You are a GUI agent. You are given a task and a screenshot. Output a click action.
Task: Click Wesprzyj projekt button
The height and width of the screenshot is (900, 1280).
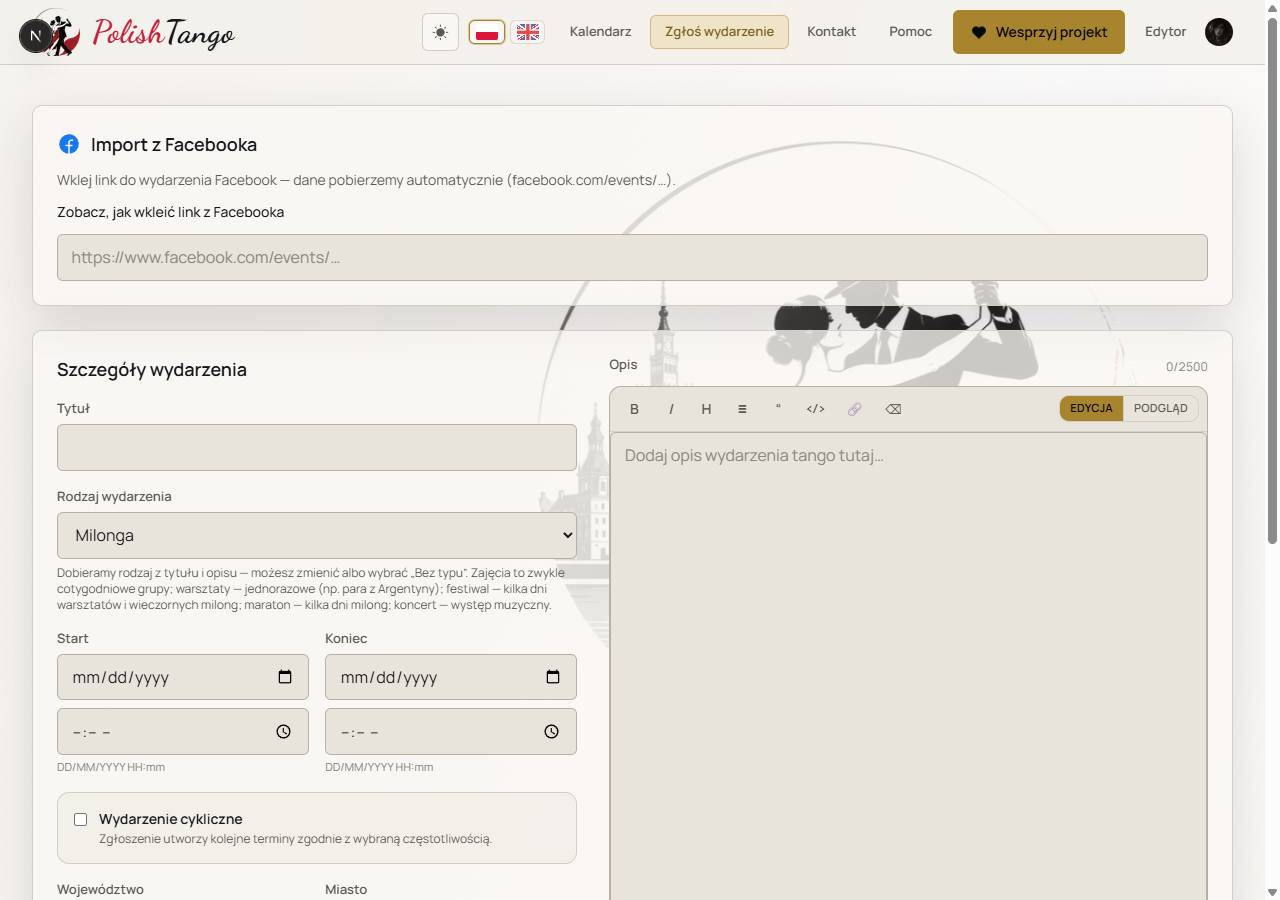[1039, 32]
